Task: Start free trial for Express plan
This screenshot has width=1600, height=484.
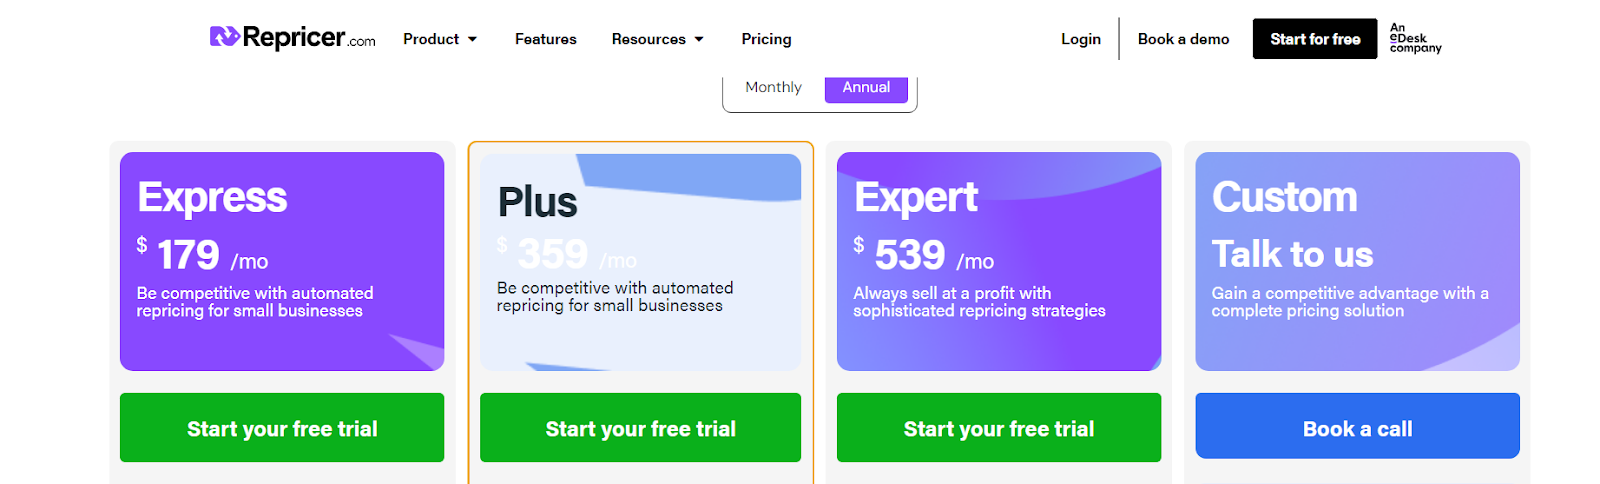Action: click(282, 428)
